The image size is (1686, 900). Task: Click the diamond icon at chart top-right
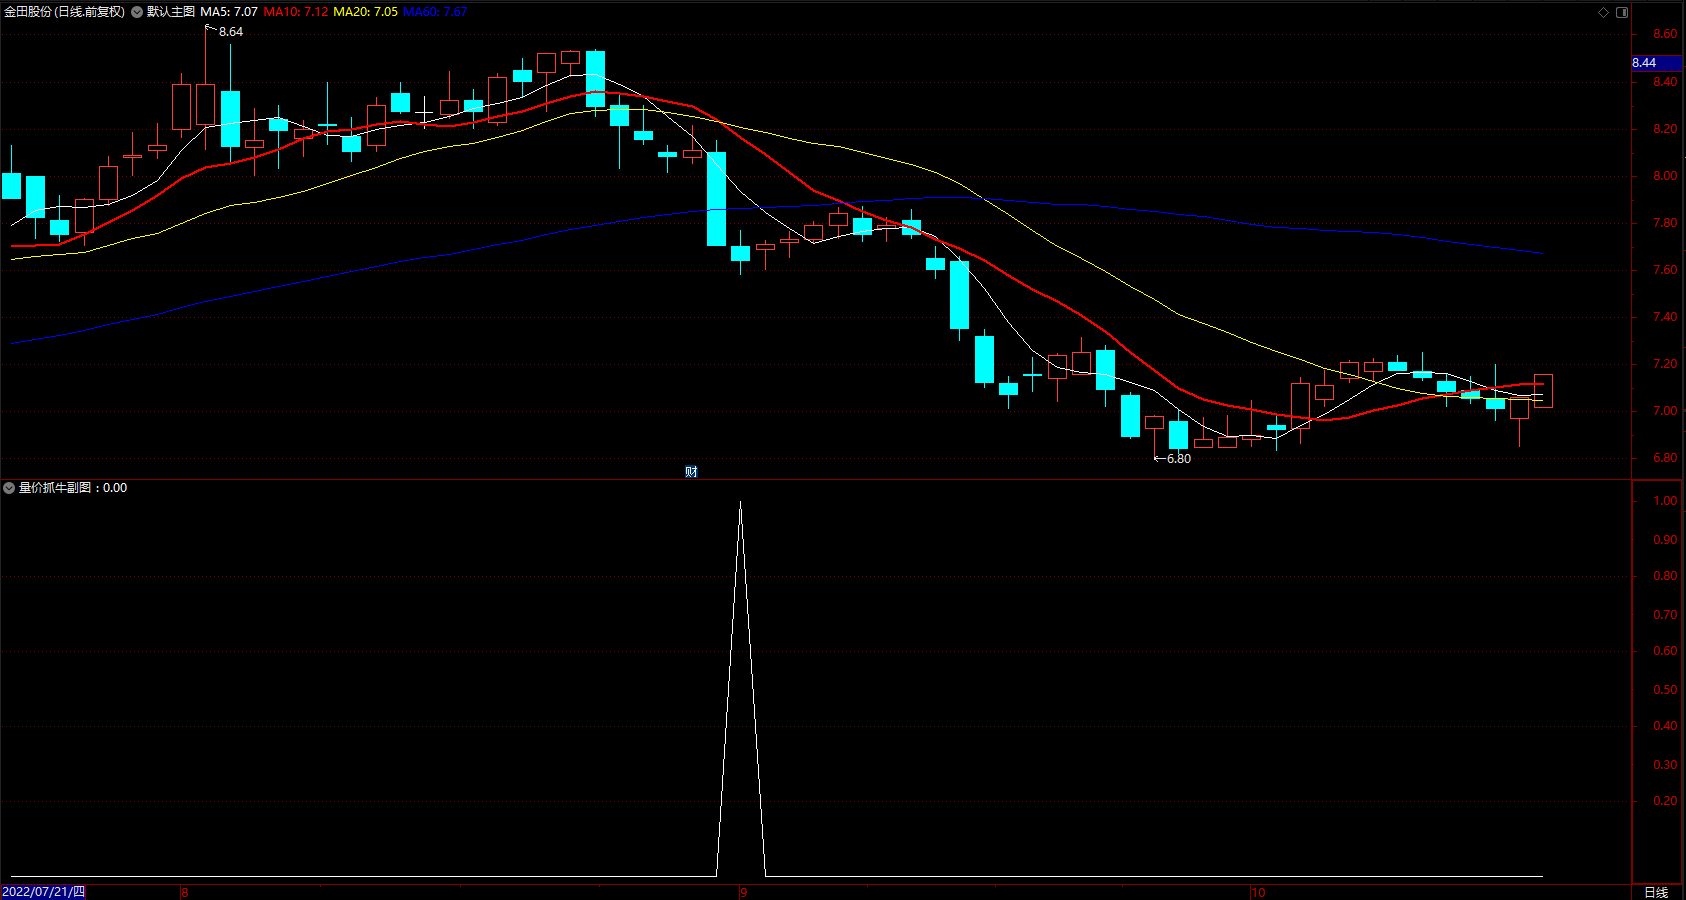point(1604,12)
